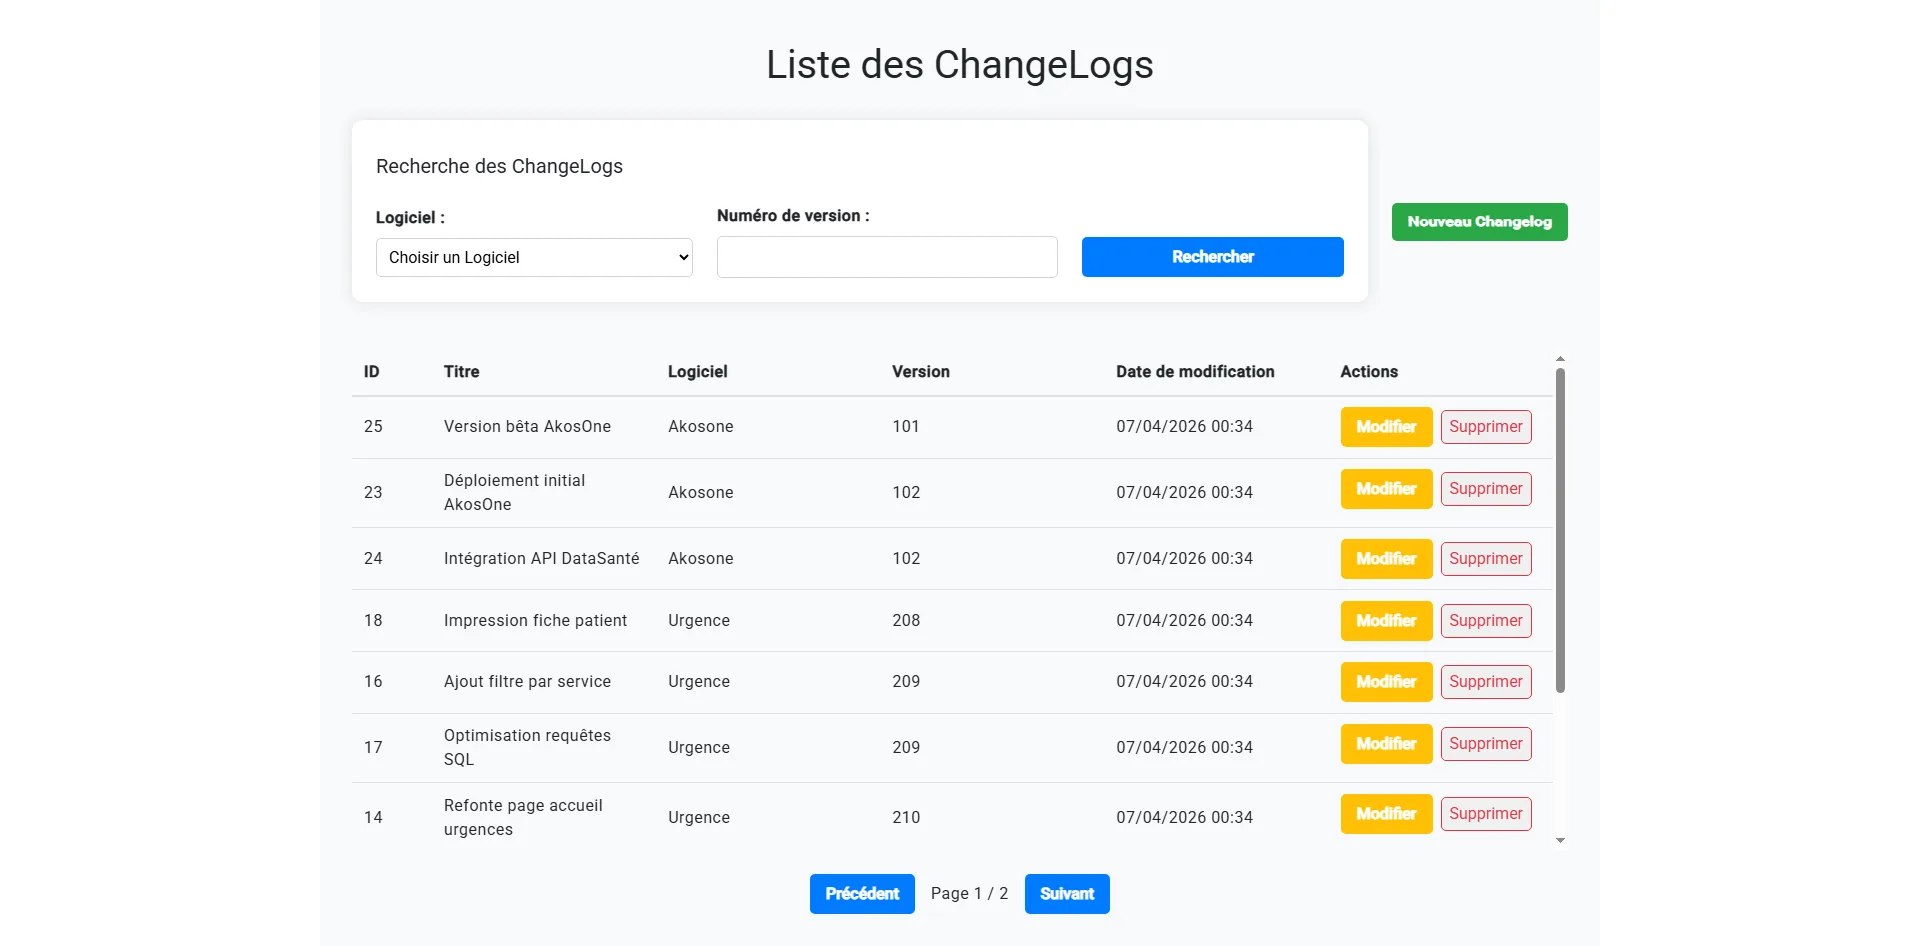The width and height of the screenshot is (1920, 946).
Task: Click the Rechercher button
Action: 1212,257
